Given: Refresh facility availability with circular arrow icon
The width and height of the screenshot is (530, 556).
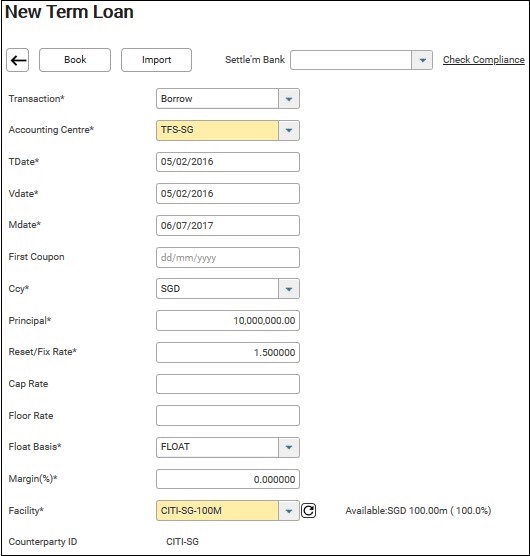Looking at the screenshot, I should pyautogui.click(x=308, y=511).
